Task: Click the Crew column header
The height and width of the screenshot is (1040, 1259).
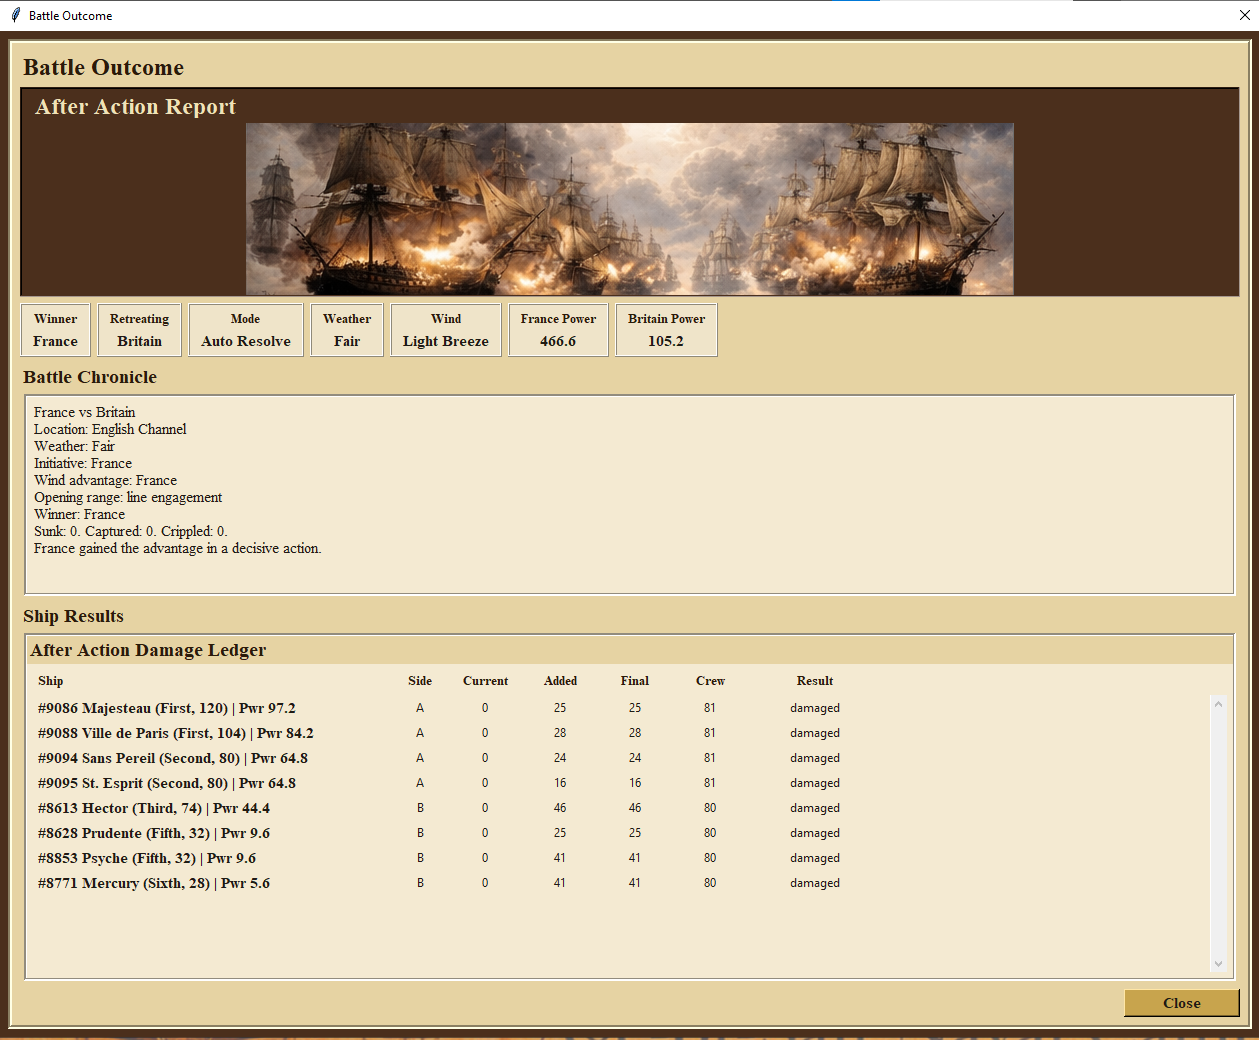Action: 710,681
